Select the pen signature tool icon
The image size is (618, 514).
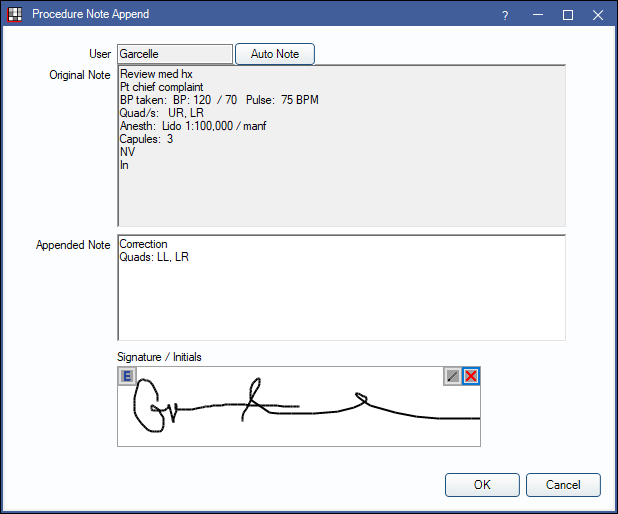(x=453, y=376)
